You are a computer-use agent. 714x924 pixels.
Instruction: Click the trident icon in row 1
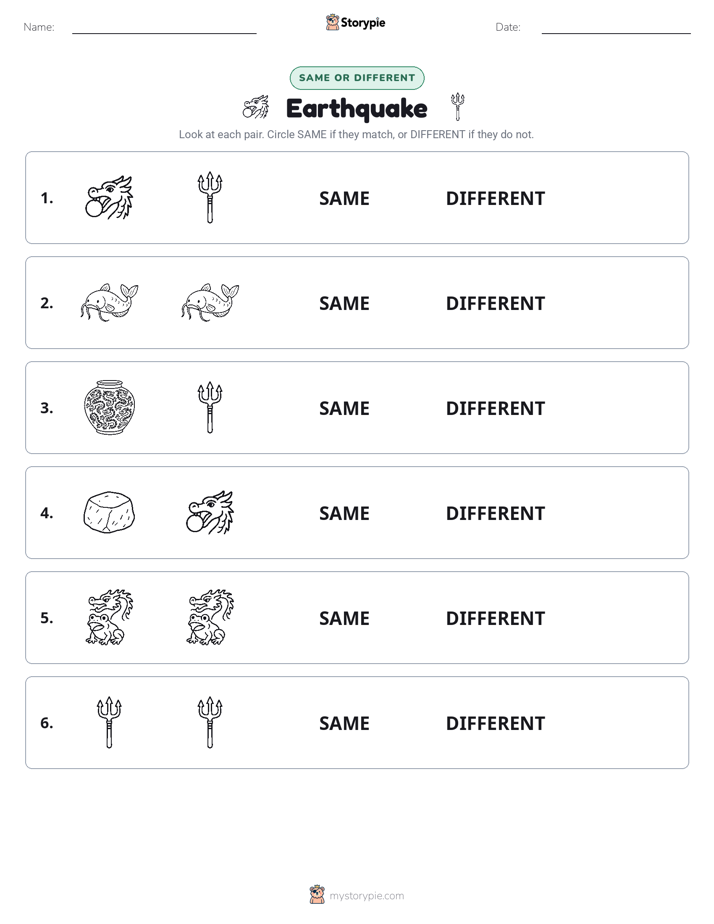[210, 197]
